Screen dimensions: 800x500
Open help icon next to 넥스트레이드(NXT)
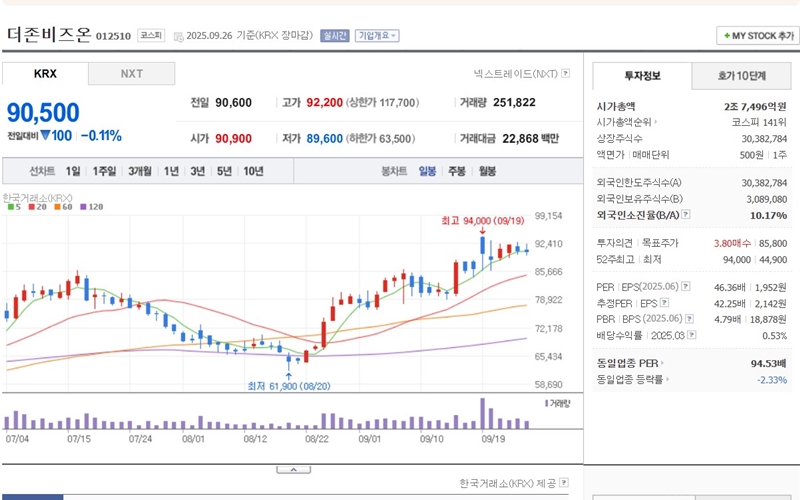pos(565,73)
